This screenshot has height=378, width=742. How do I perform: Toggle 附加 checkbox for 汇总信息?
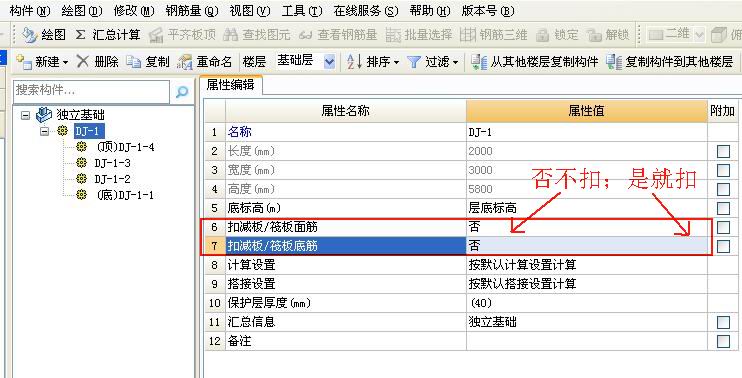point(723,322)
